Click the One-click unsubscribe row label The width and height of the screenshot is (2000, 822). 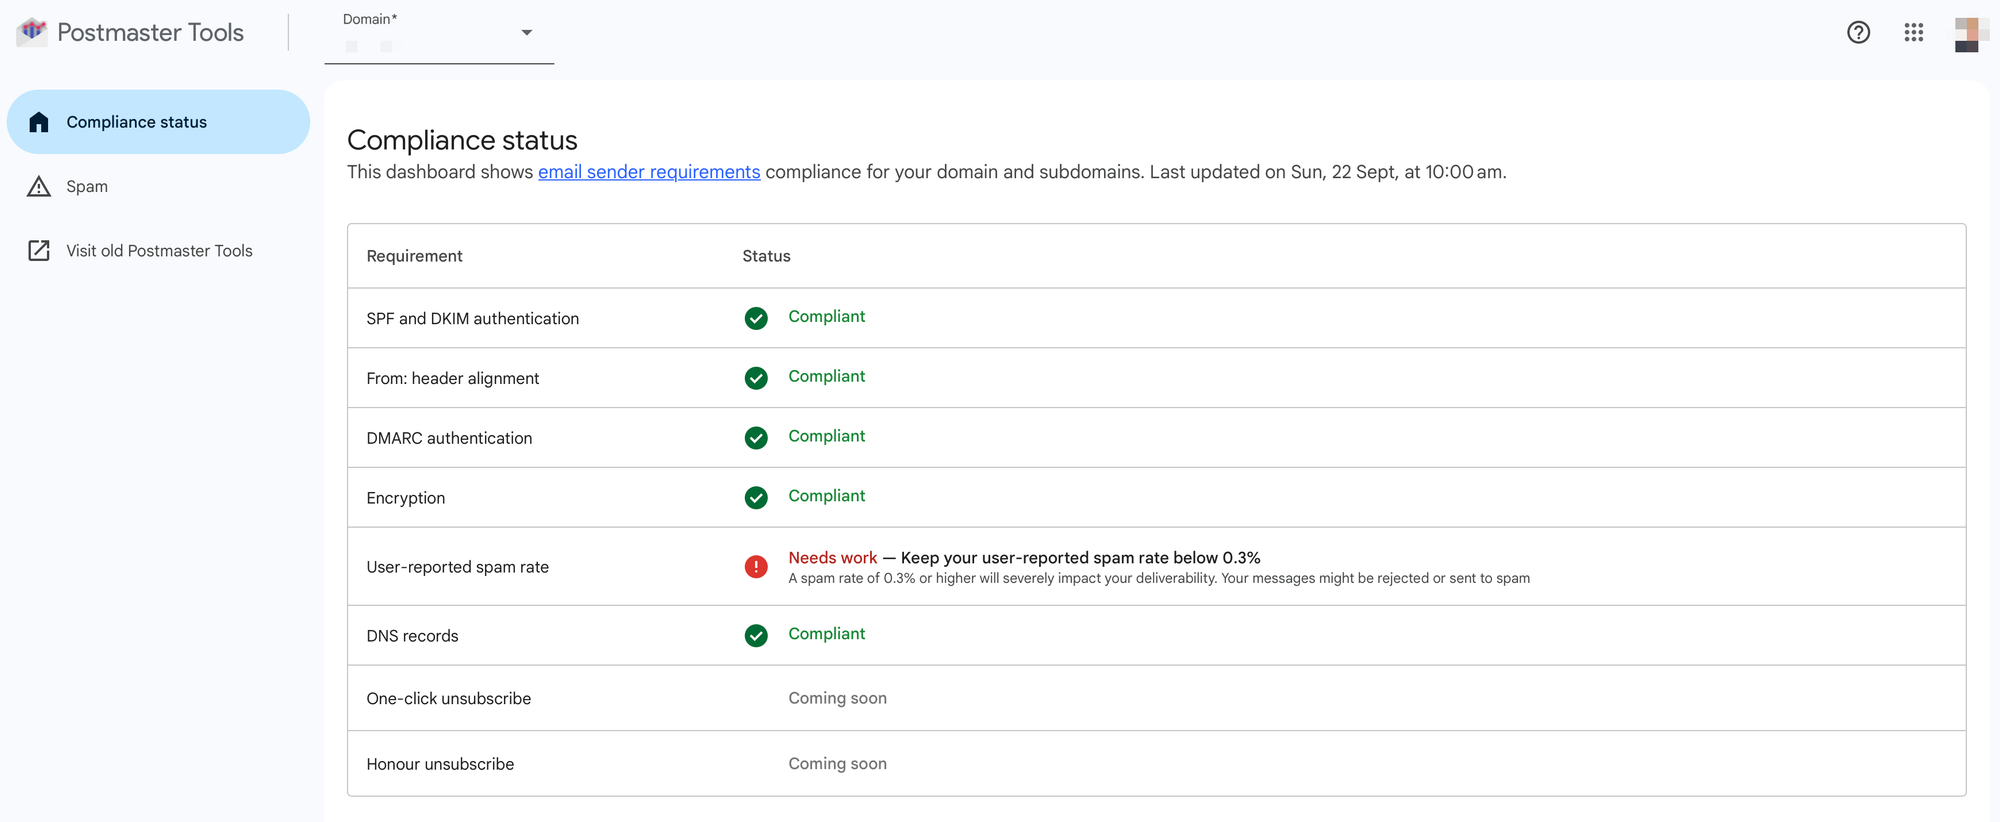(448, 698)
